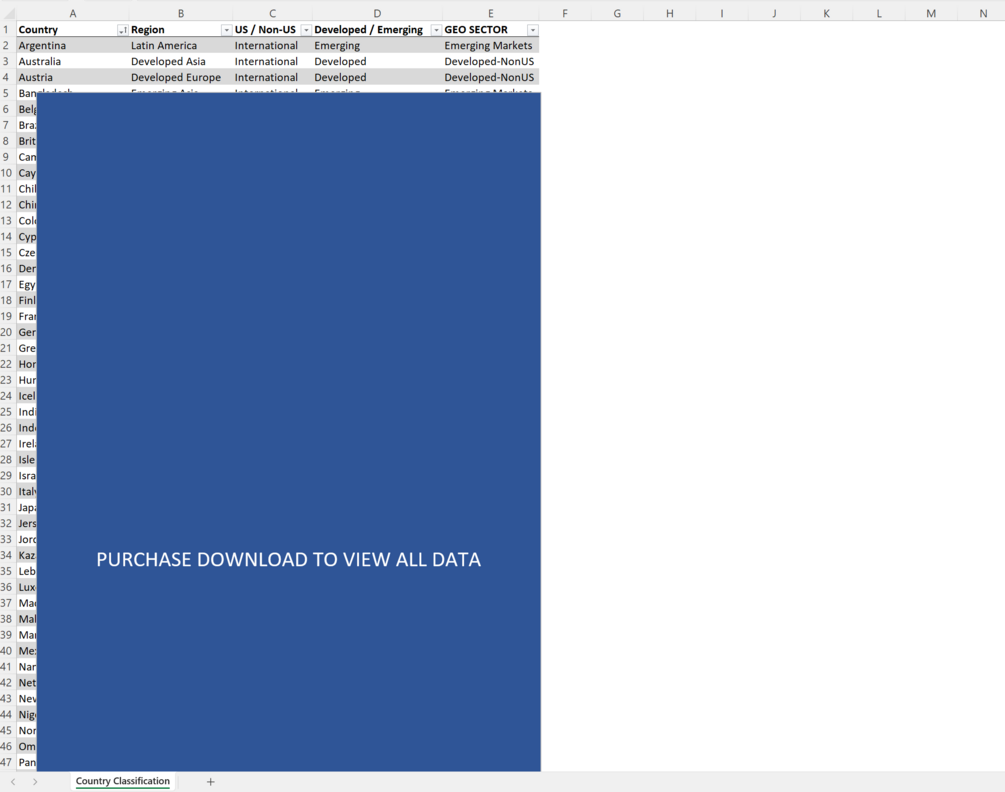Click the GEO SECTOR header cell
The width and height of the screenshot is (1005, 792).
tap(490, 29)
